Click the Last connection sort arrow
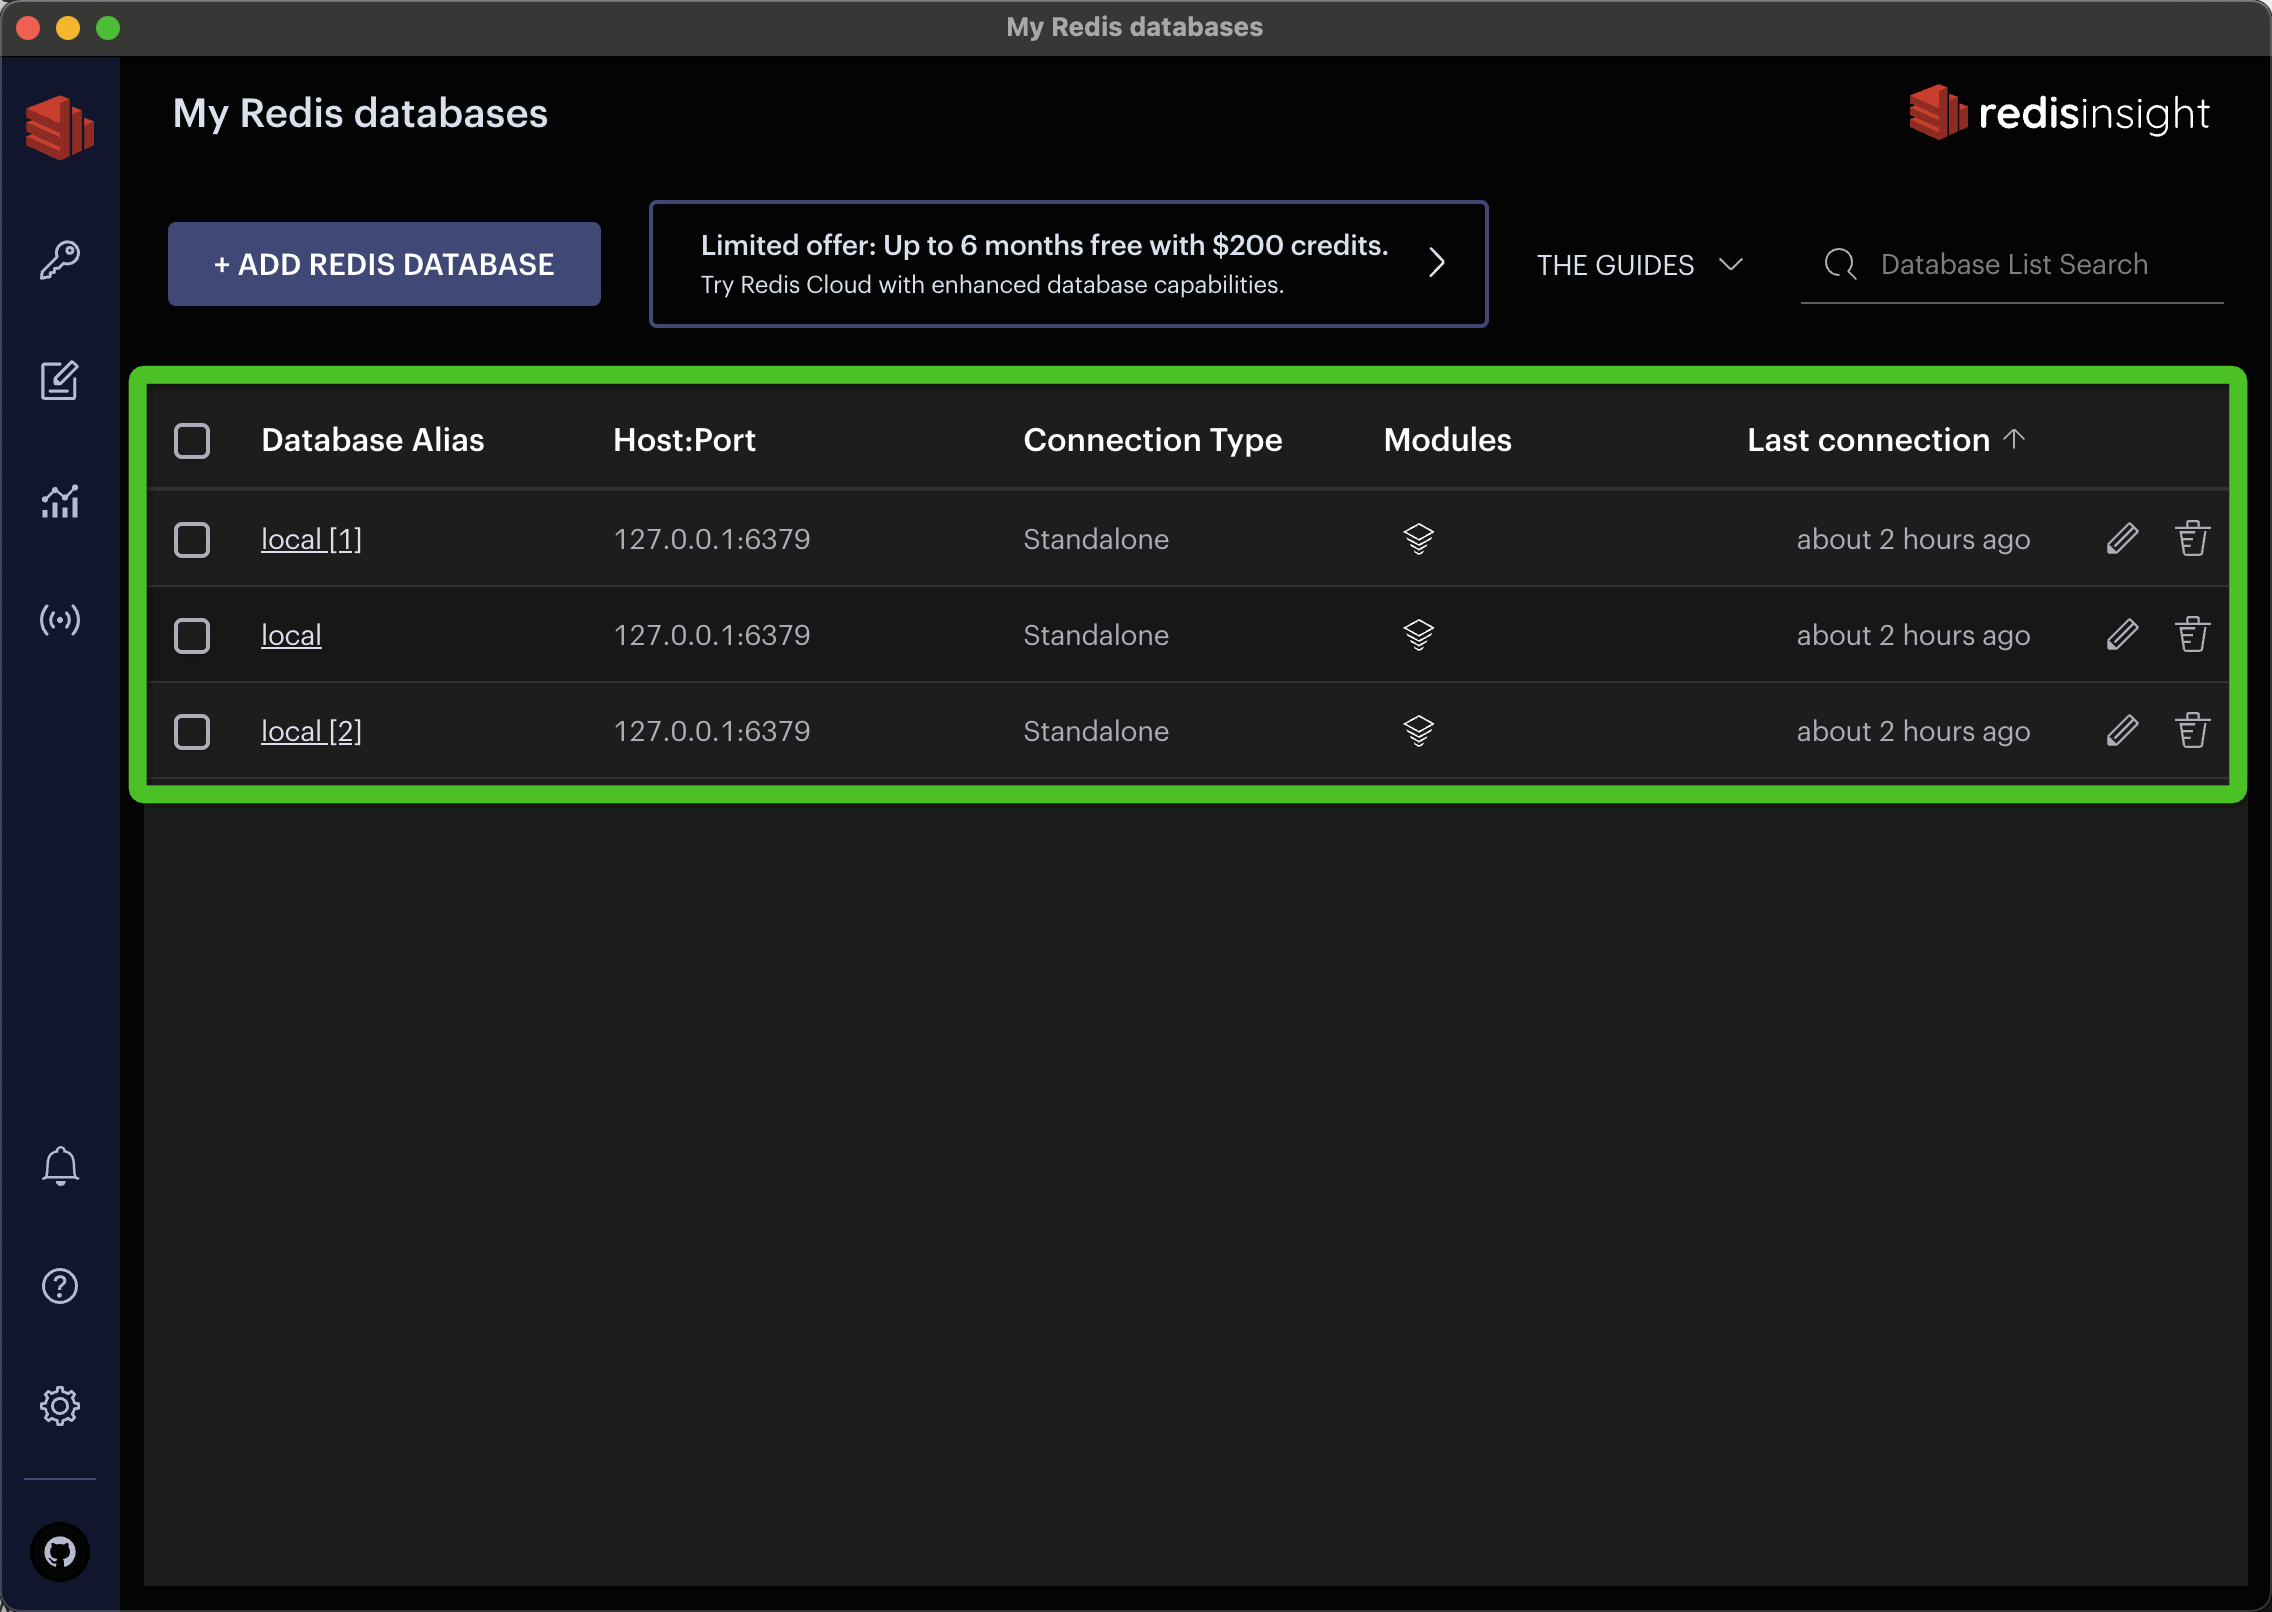Viewport: 2272px width, 1612px height. click(2014, 438)
